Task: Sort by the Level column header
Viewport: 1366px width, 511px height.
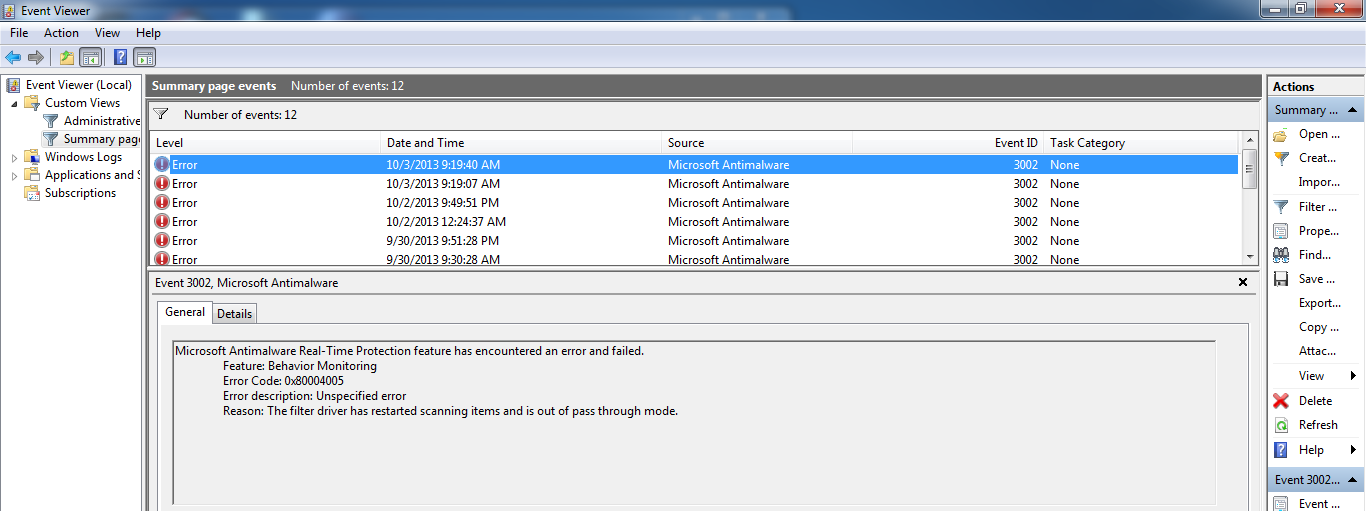Action: [x=265, y=143]
